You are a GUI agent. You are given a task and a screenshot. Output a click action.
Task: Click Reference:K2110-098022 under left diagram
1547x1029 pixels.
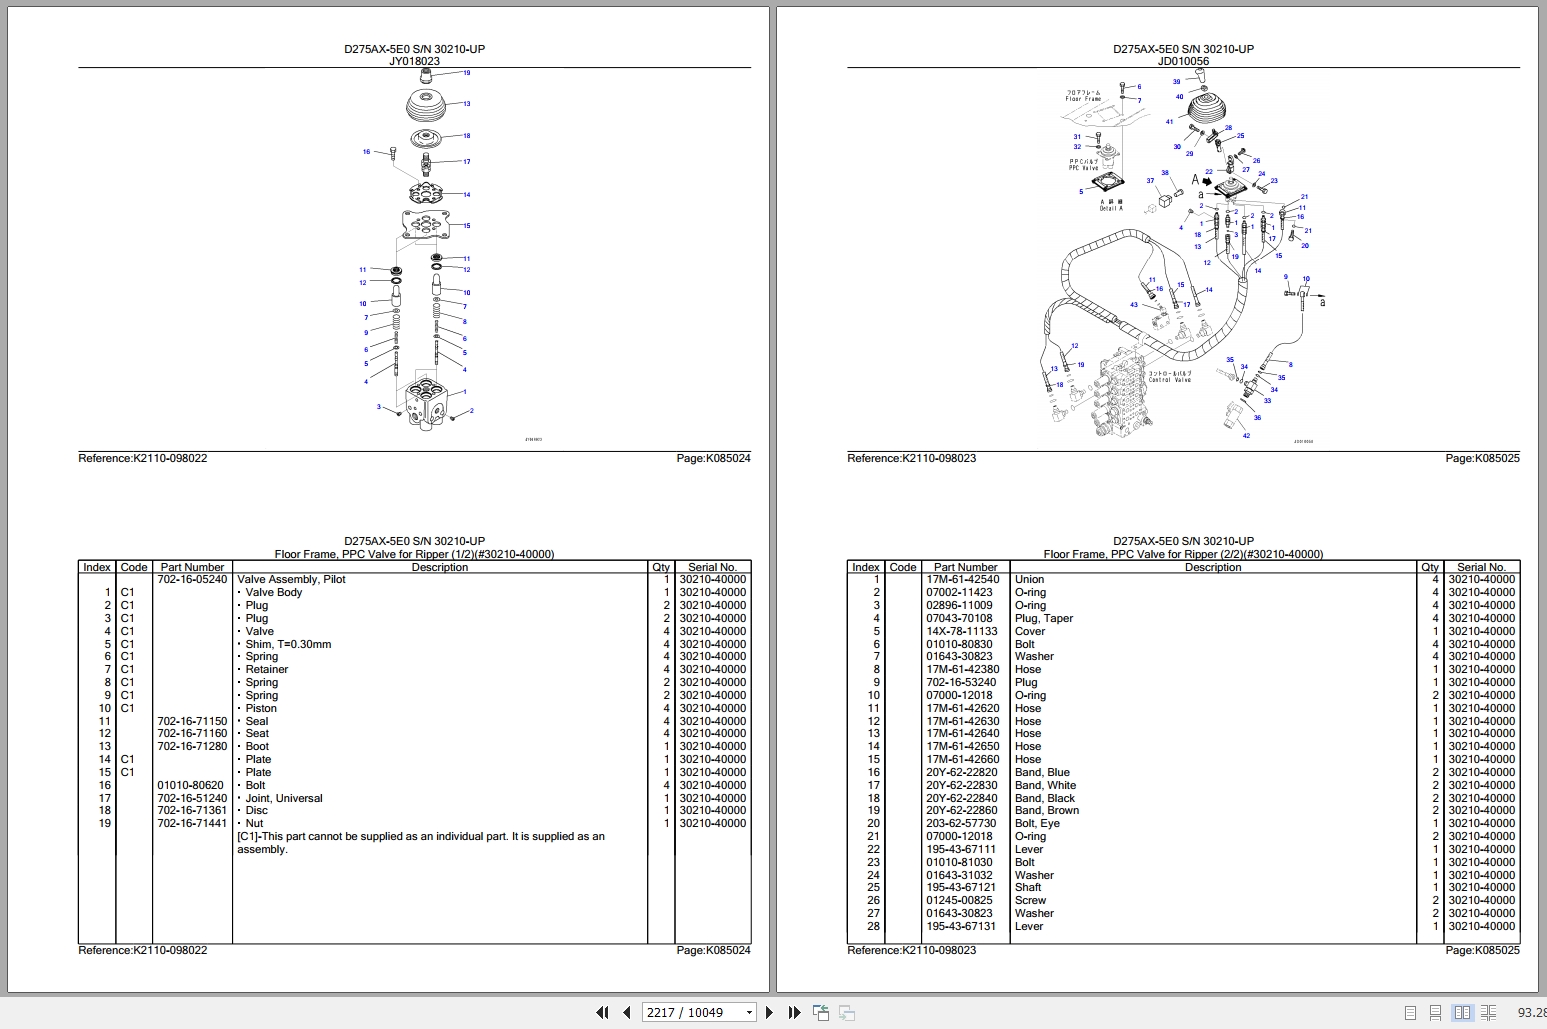143,458
